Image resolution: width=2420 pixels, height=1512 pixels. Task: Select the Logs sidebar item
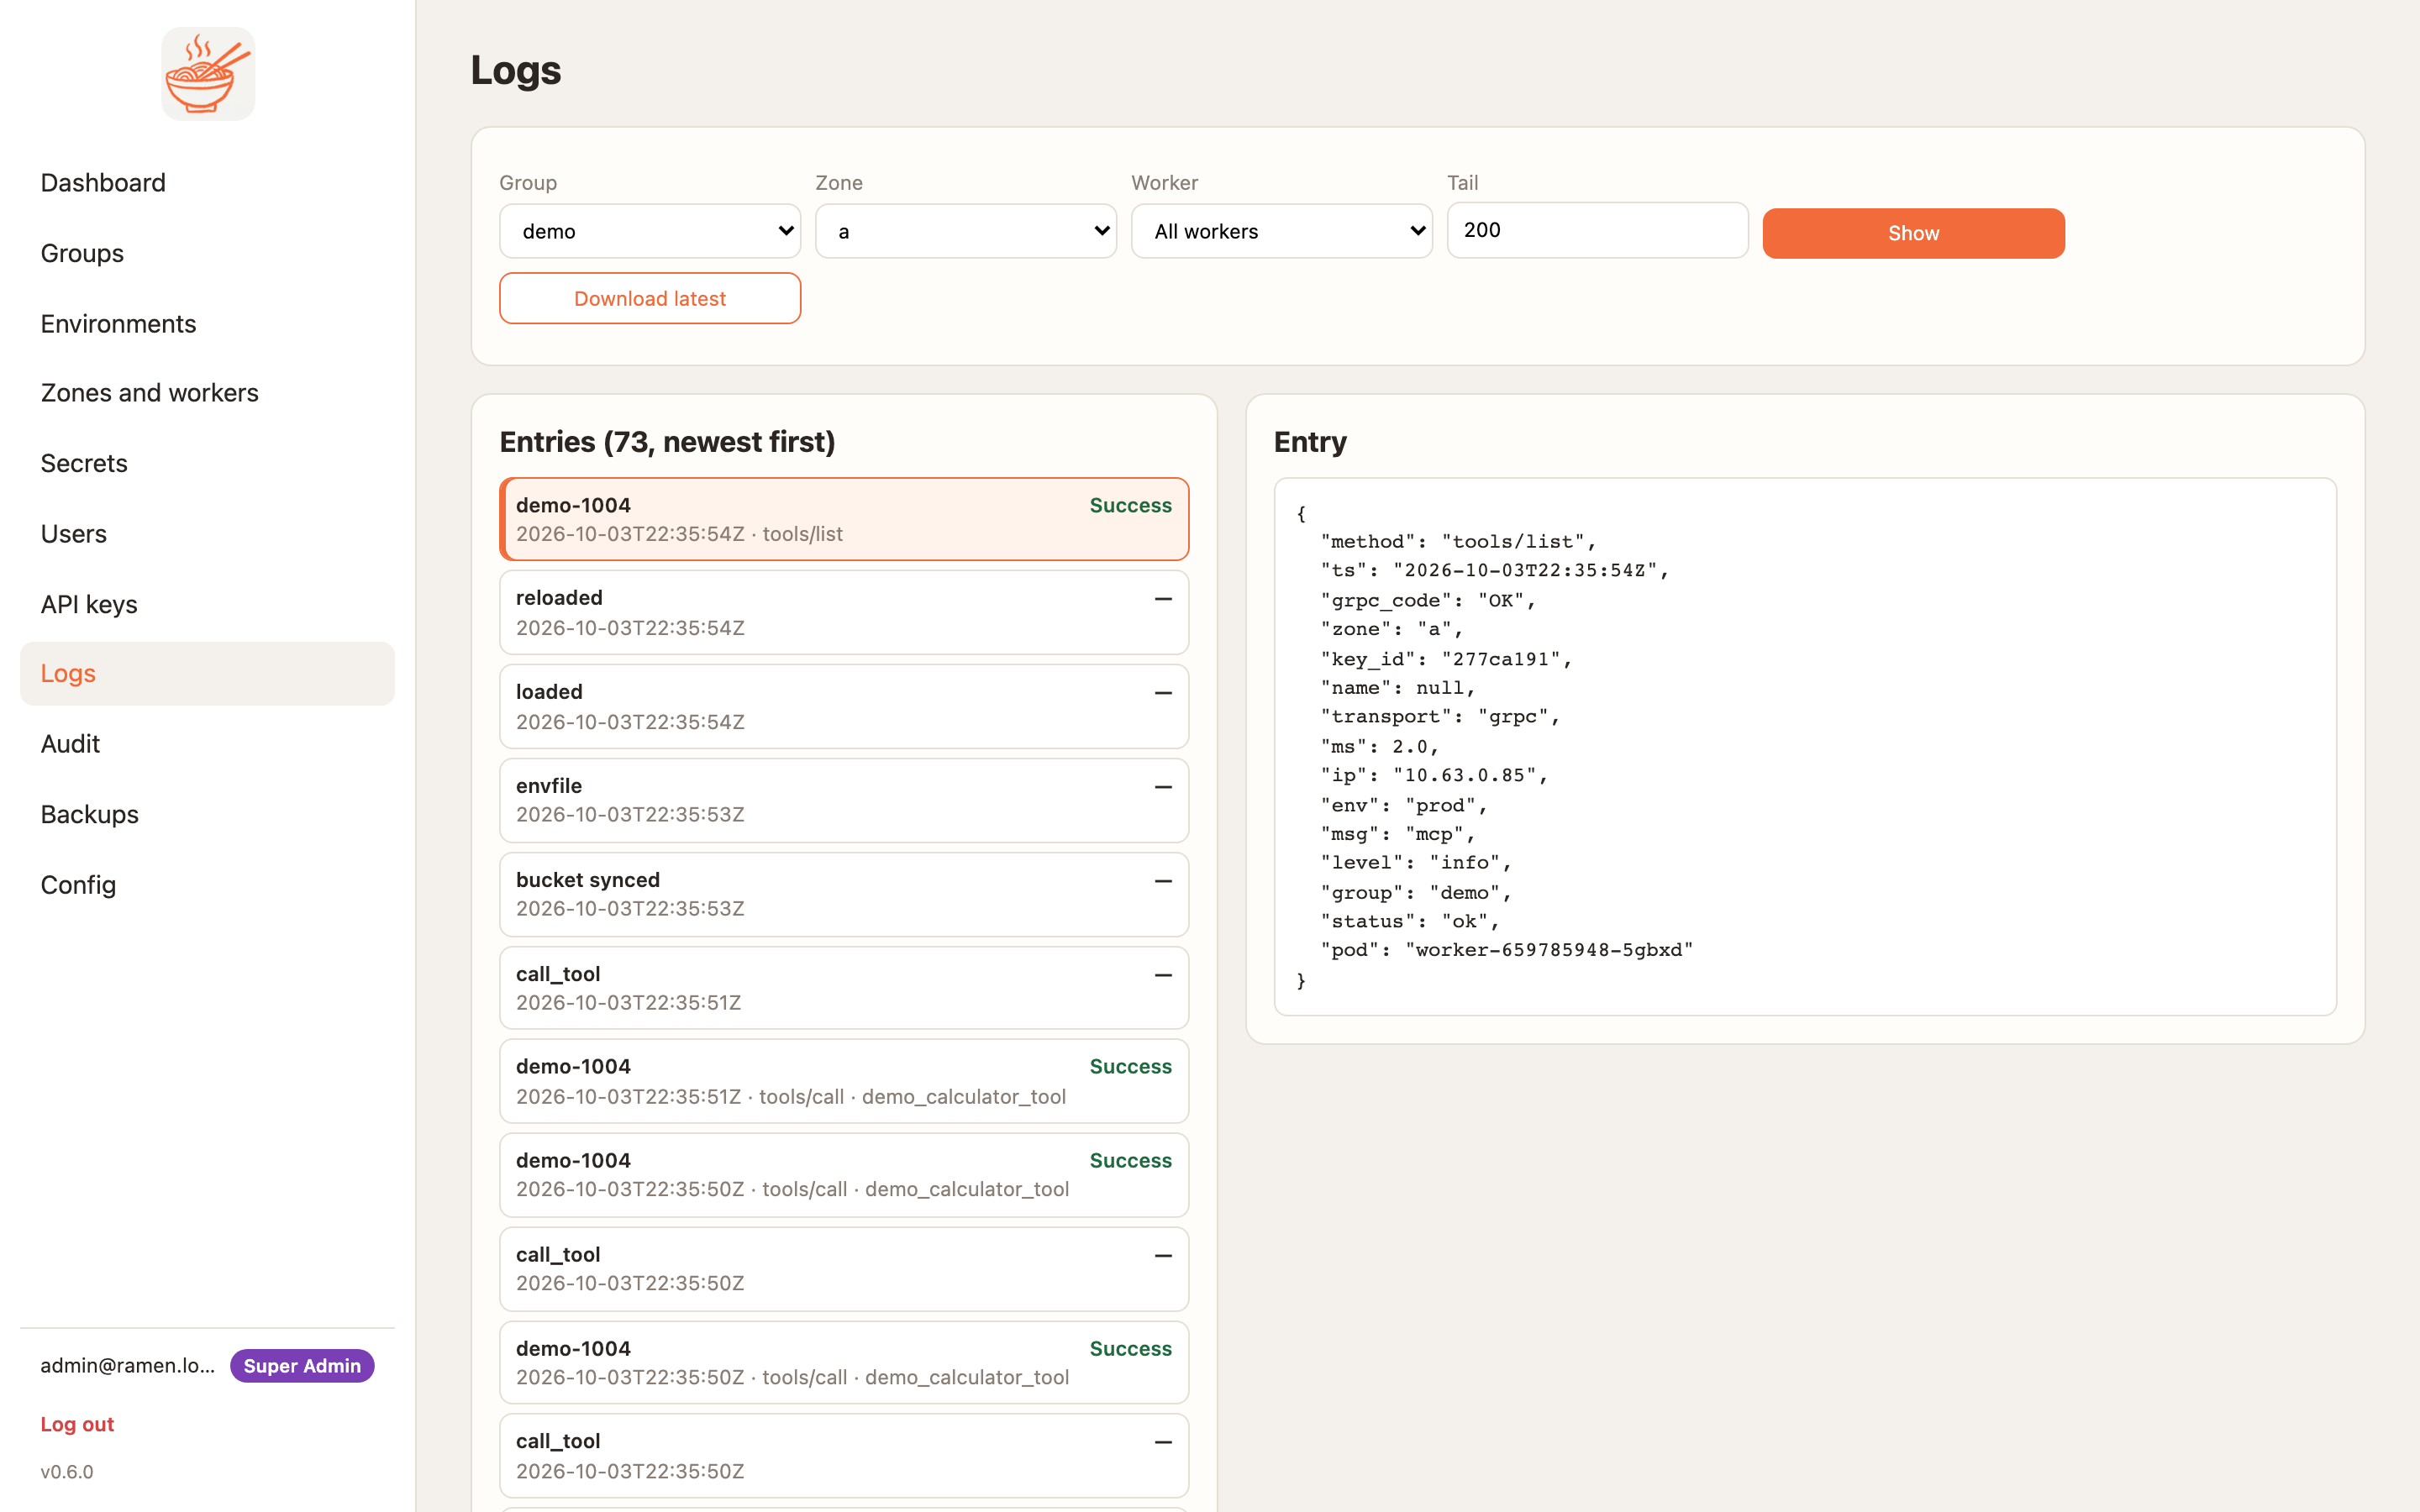pyautogui.click(x=207, y=673)
